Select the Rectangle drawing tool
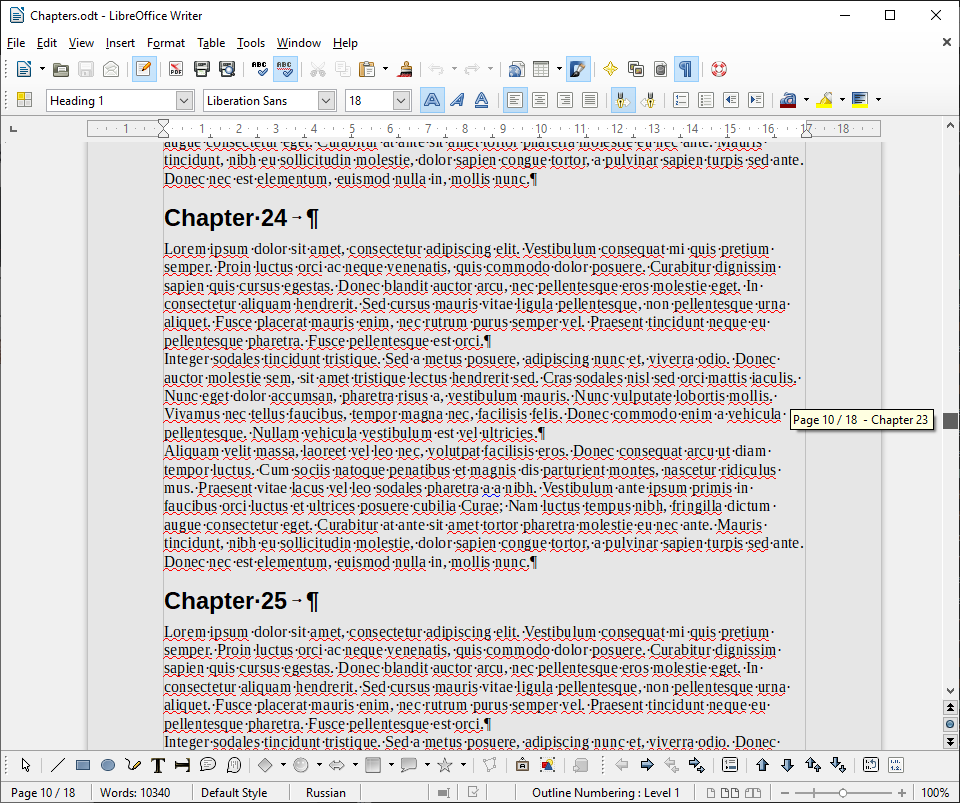 [81, 765]
